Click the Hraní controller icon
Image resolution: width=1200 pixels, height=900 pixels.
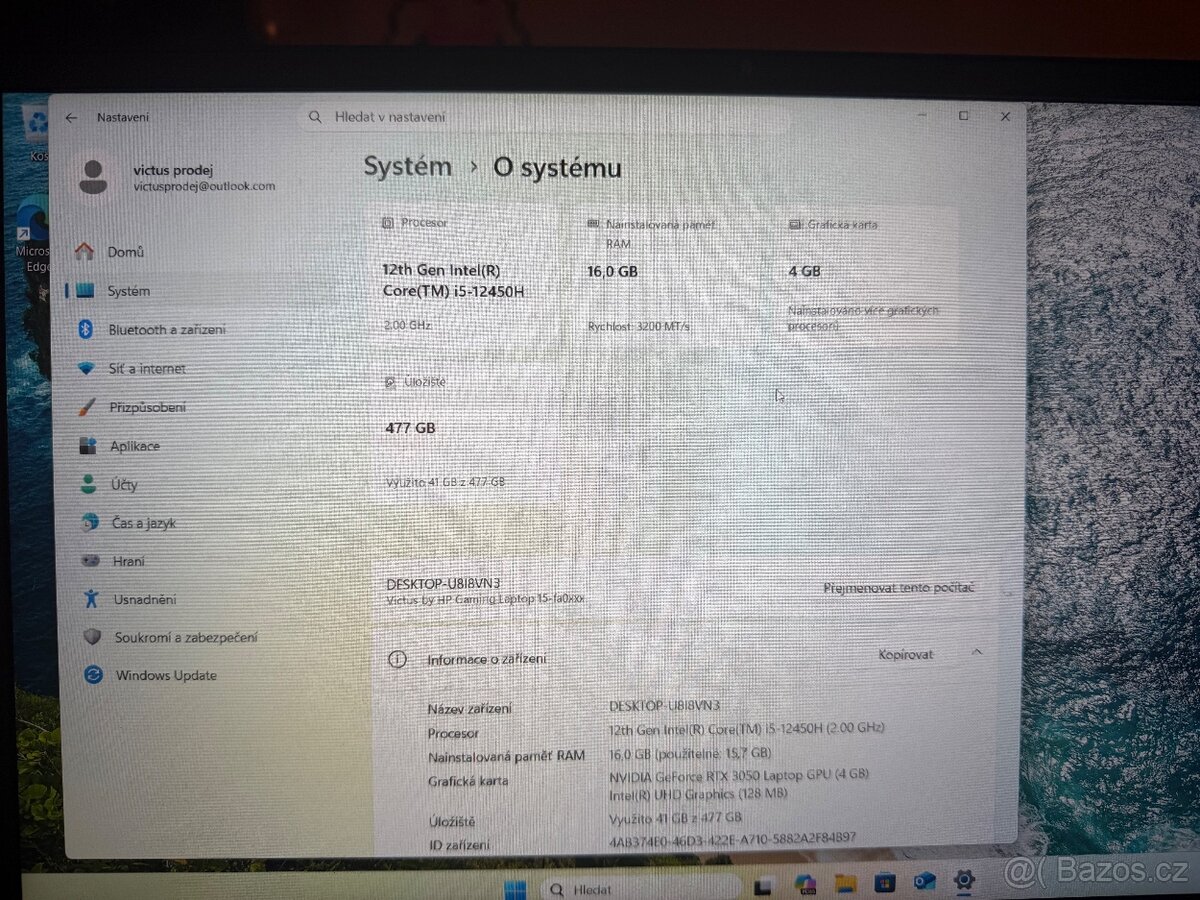coord(90,561)
